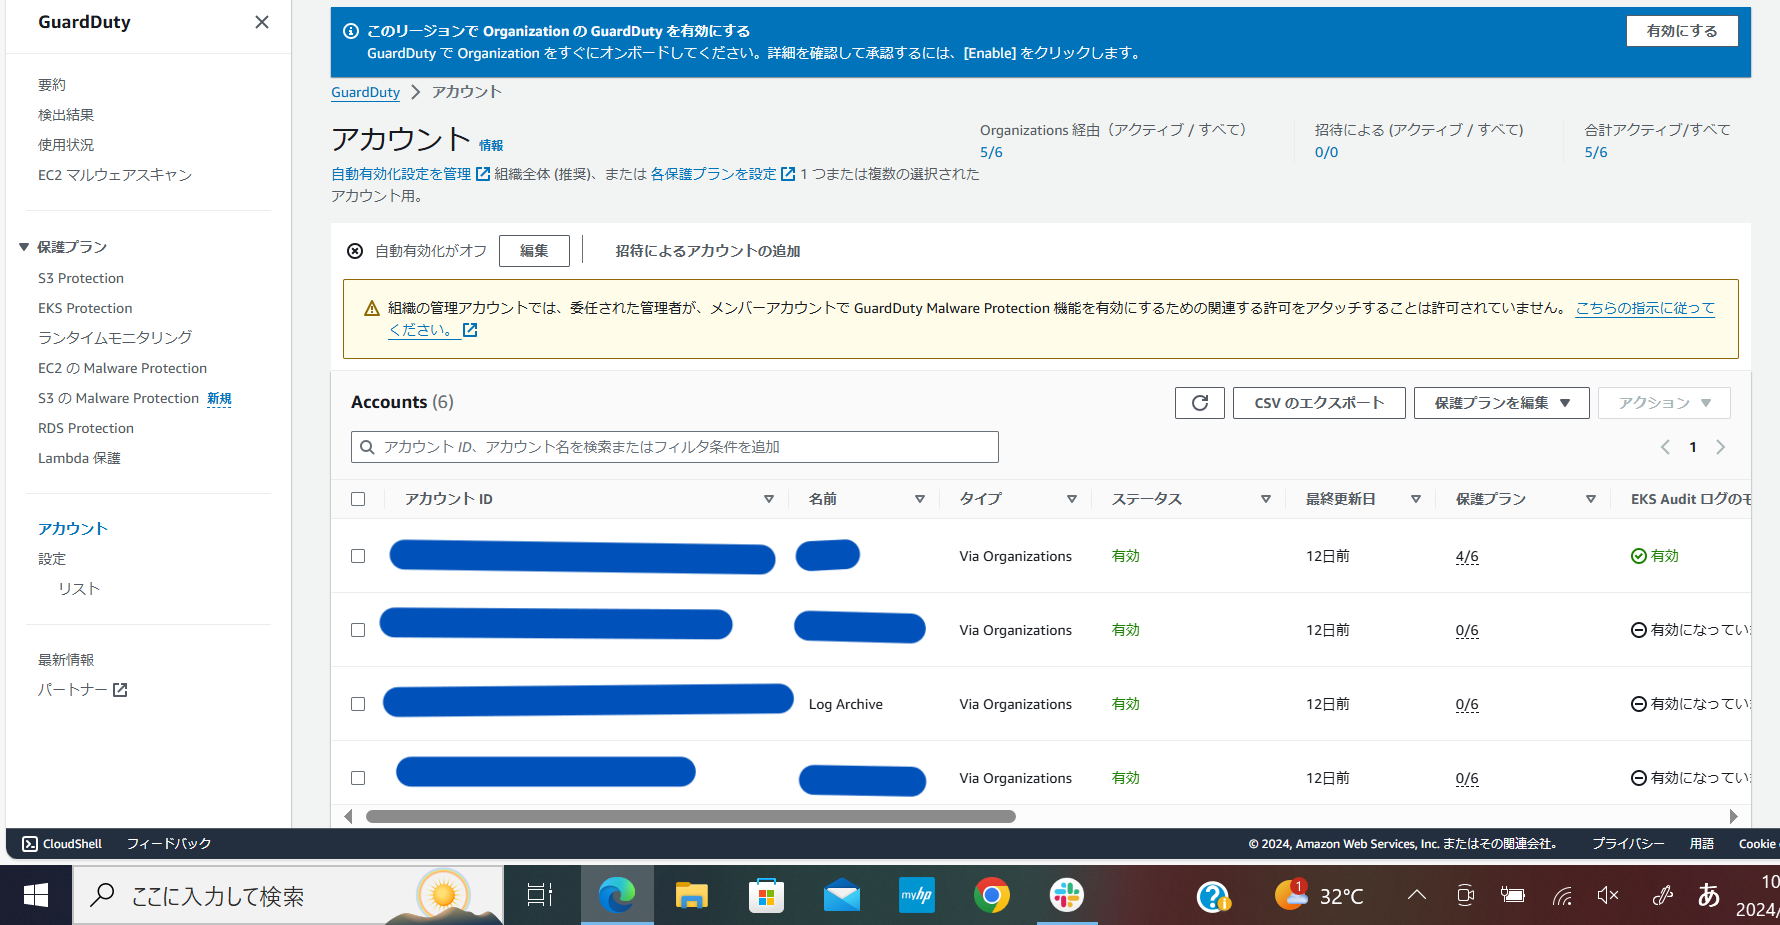Screen dimensions: 1780x925
Task: Open EC2 マルウェアスキャン in the sidebar
Action: pyautogui.click(x=115, y=175)
